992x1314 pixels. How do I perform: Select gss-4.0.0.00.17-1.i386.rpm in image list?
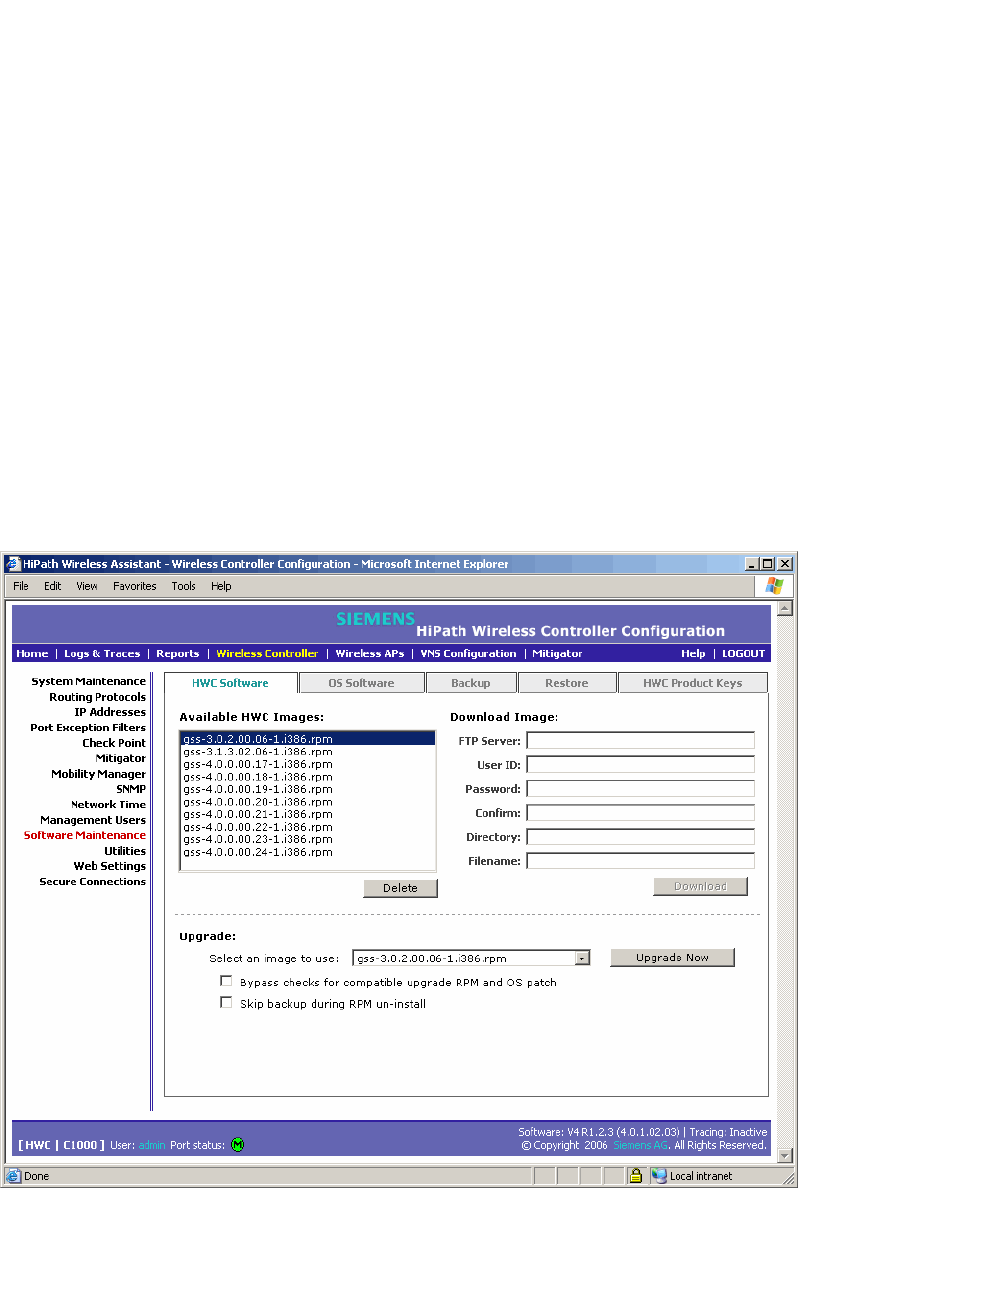258,764
